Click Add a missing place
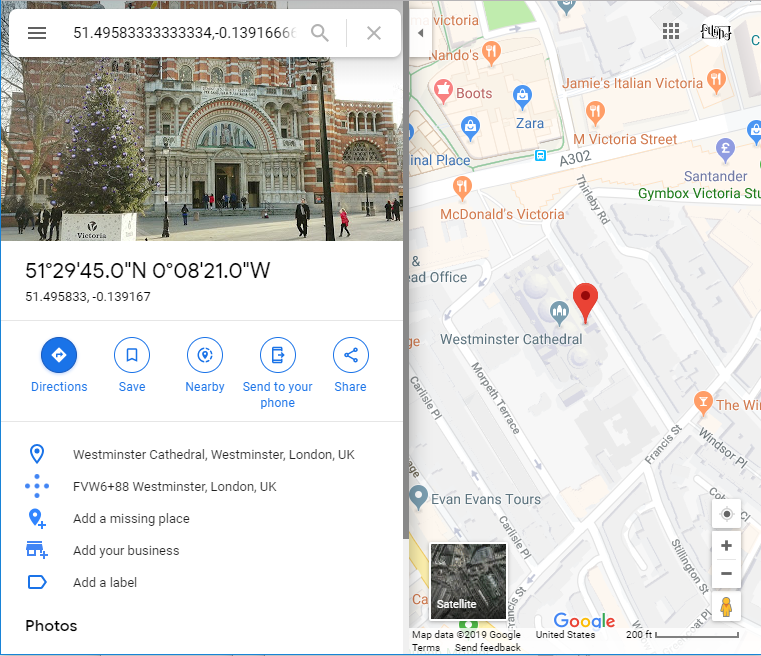 pos(201,518)
